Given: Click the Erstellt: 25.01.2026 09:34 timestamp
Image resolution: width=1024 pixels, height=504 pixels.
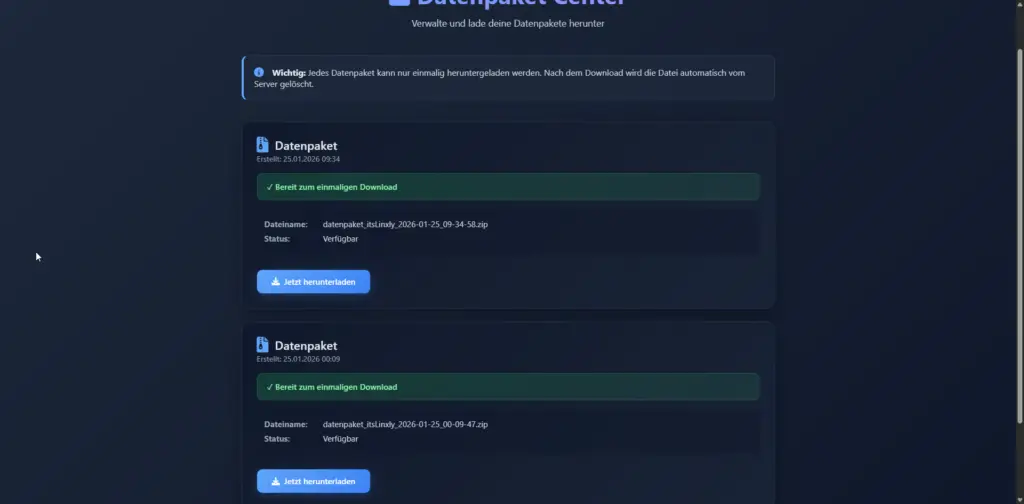Looking at the screenshot, I should pos(298,159).
